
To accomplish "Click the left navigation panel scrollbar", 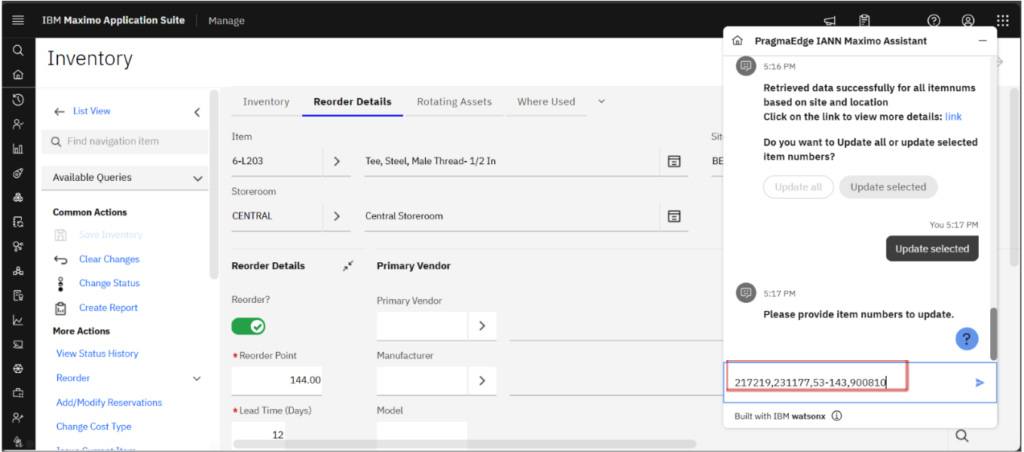I will (x=214, y=185).
